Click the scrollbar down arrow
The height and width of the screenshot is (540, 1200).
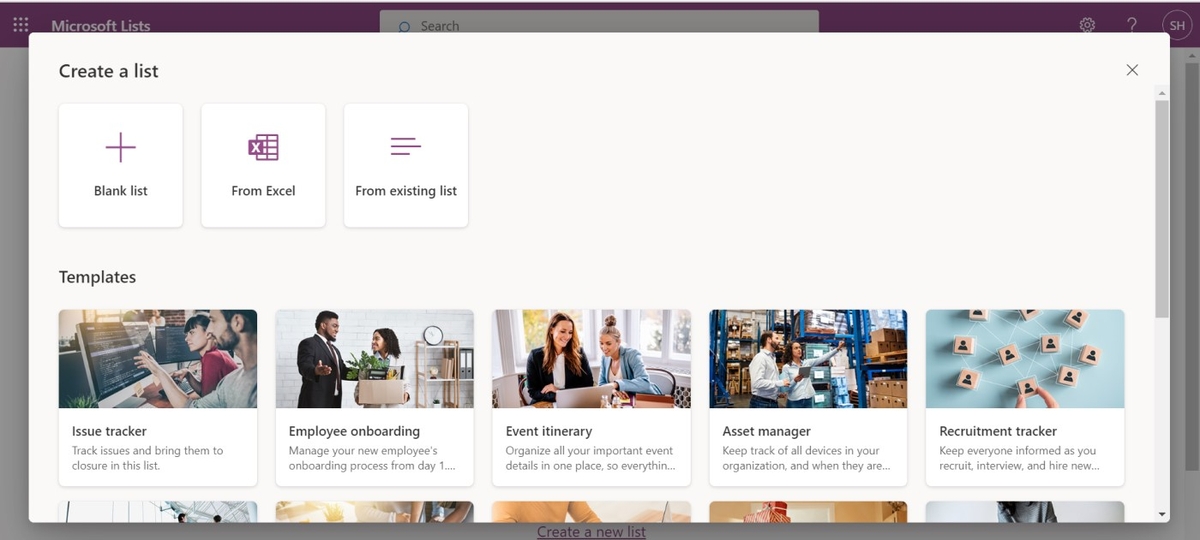(x=1162, y=514)
